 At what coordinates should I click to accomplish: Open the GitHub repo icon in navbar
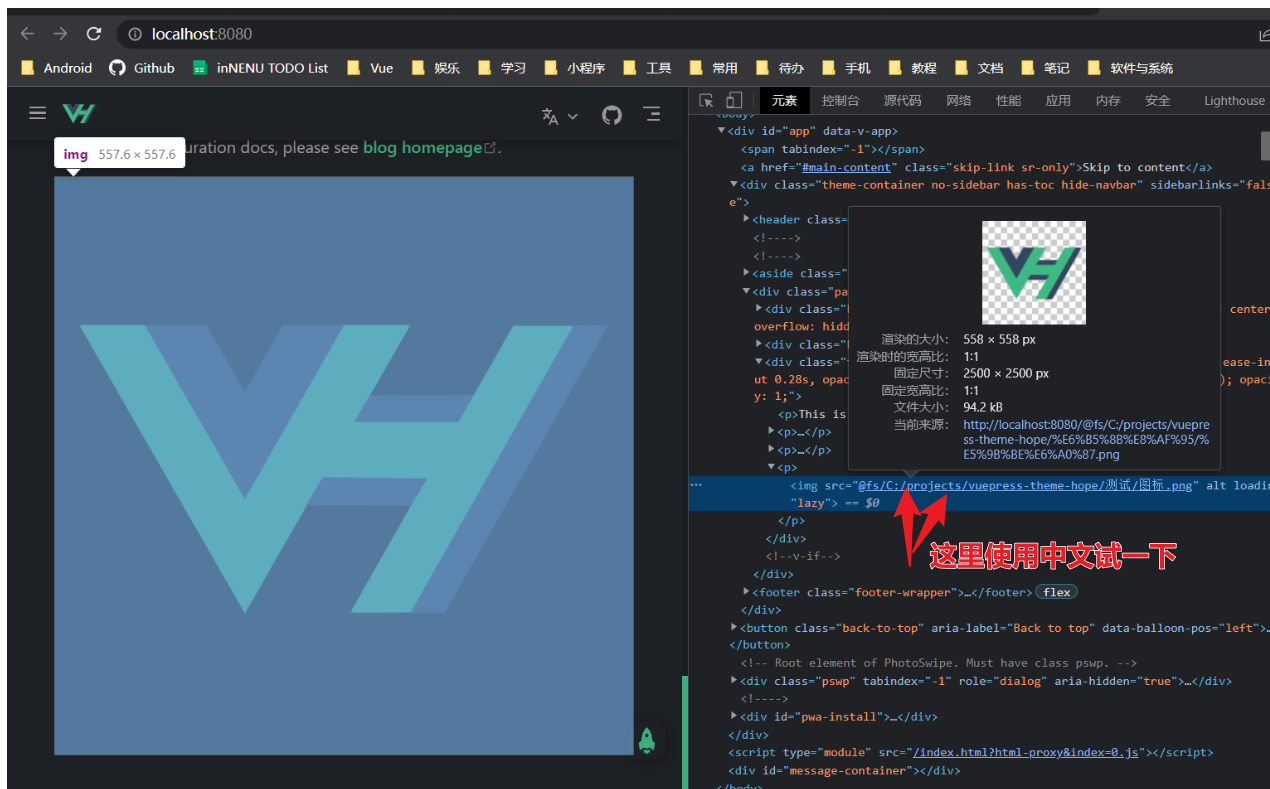(612, 115)
